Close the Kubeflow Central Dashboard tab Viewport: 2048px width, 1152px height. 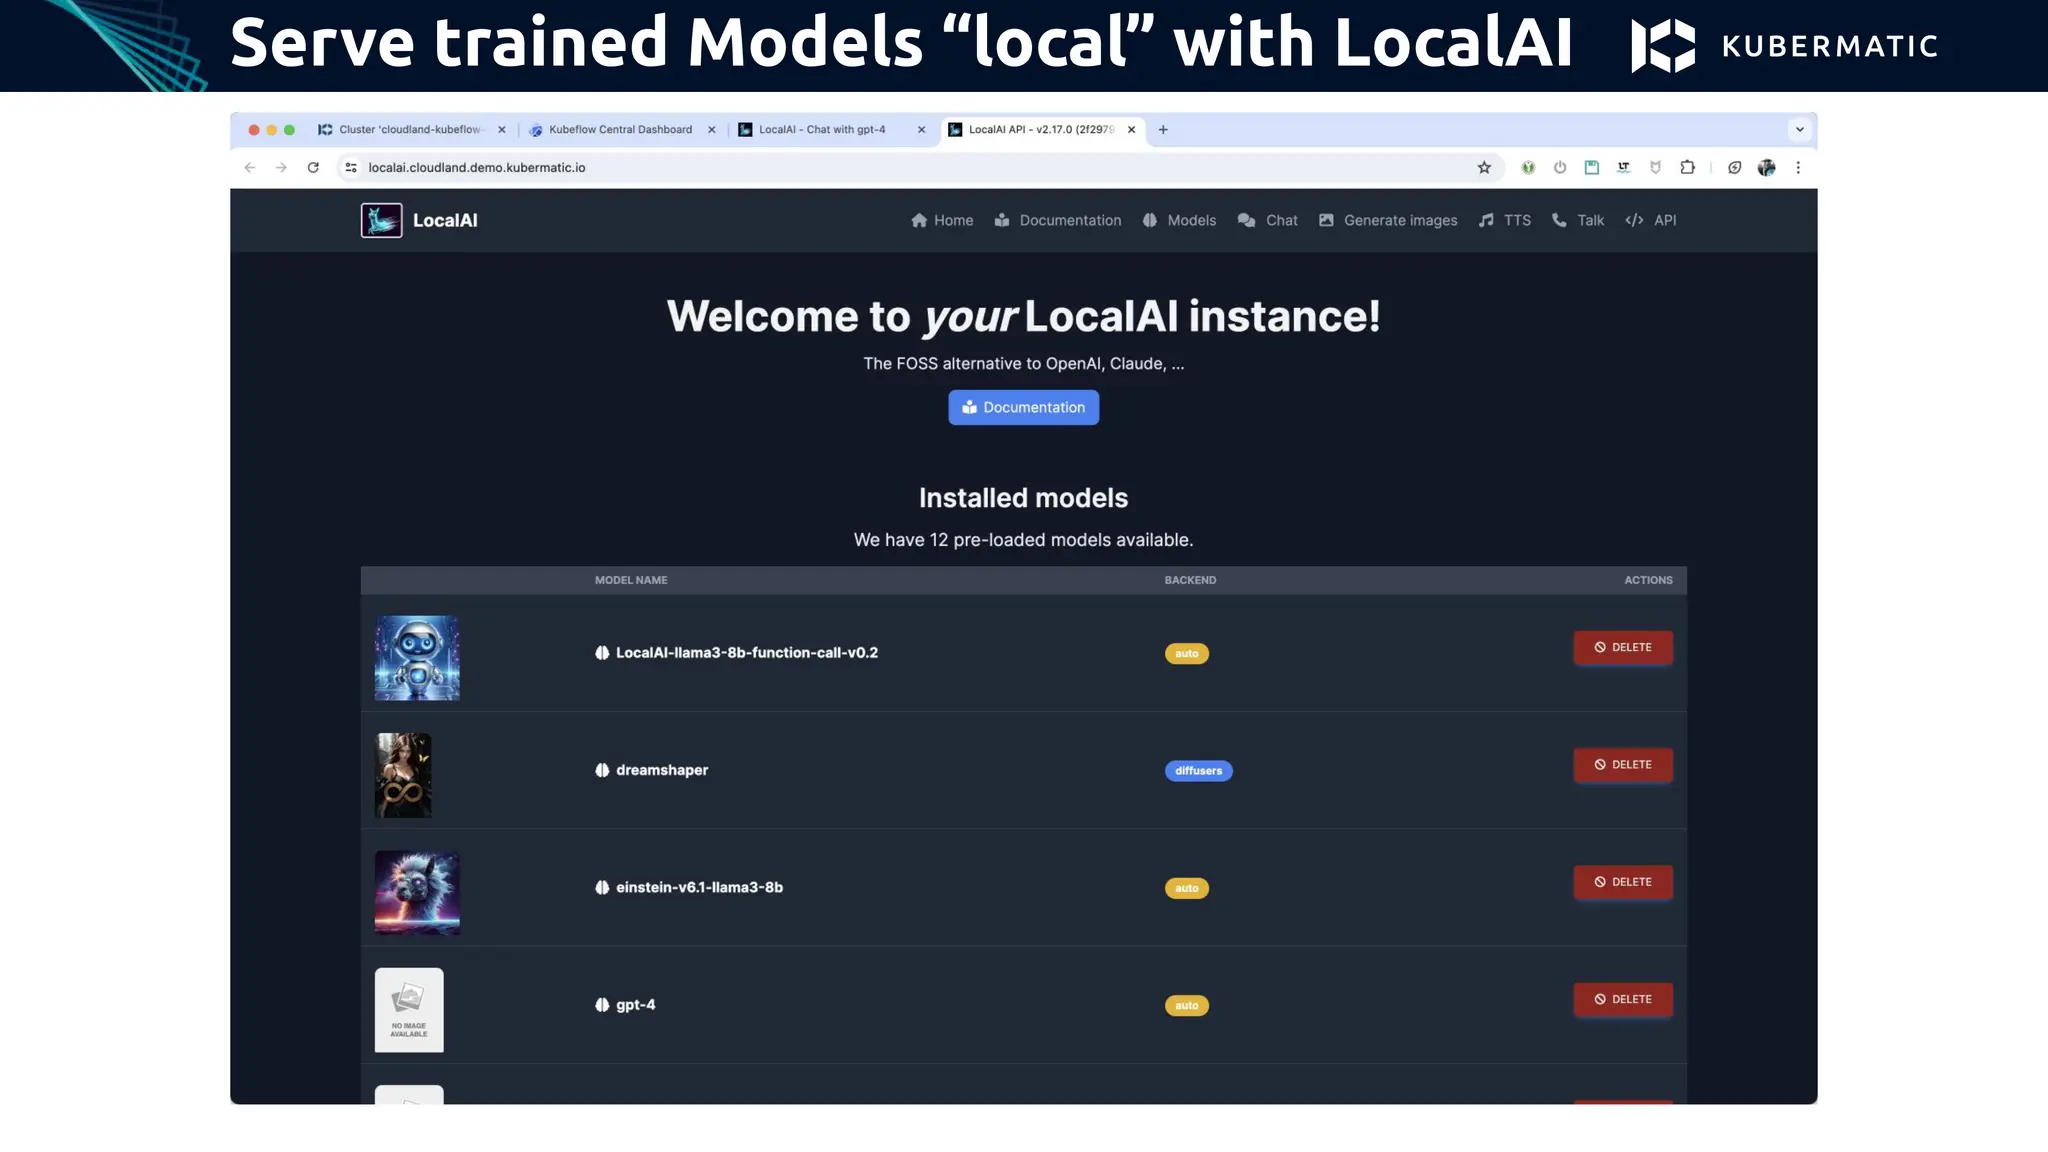coord(712,130)
